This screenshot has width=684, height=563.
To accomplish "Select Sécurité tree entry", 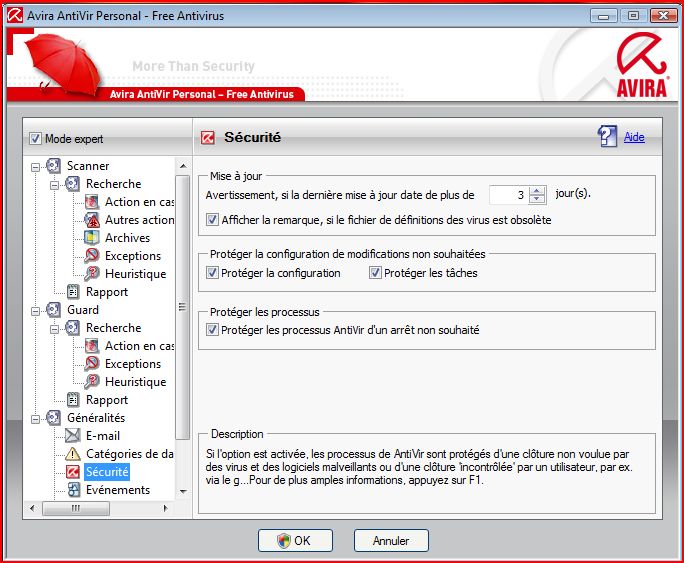I will click(107, 472).
